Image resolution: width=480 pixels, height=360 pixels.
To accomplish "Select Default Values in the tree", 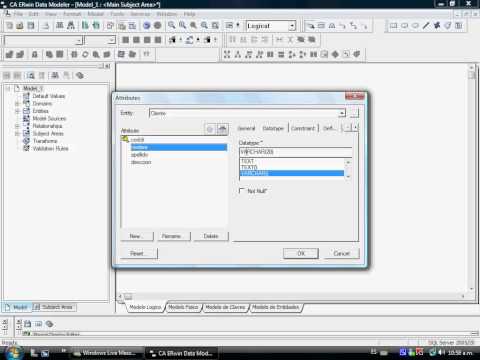I will click(x=49, y=96).
